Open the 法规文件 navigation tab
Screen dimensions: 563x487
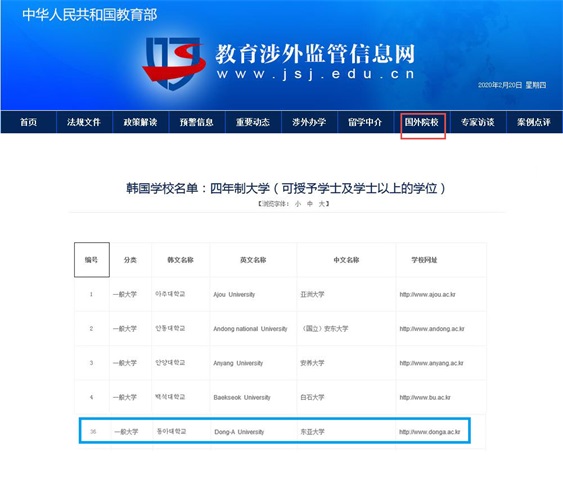(x=84, y=122)
